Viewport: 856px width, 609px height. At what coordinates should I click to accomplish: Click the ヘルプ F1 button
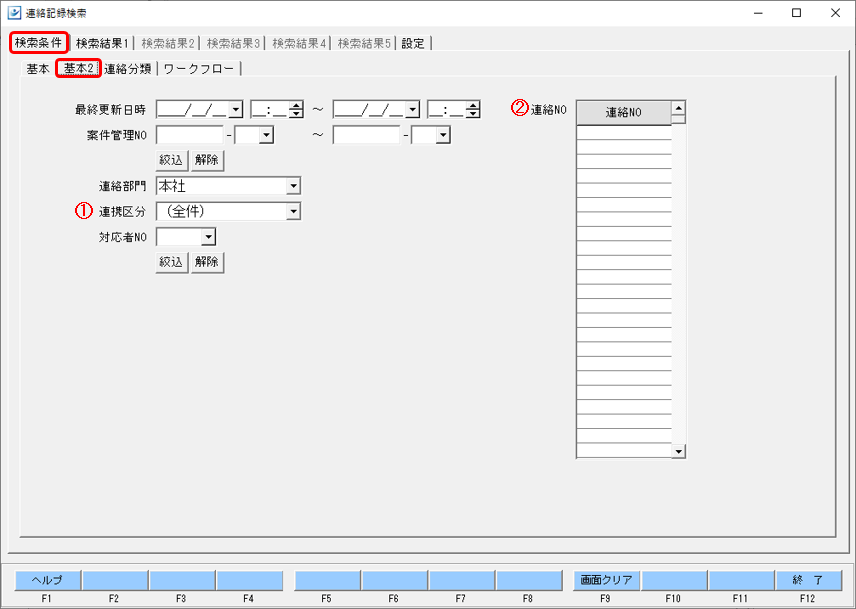pyautogui.click(x=47, y=580)
